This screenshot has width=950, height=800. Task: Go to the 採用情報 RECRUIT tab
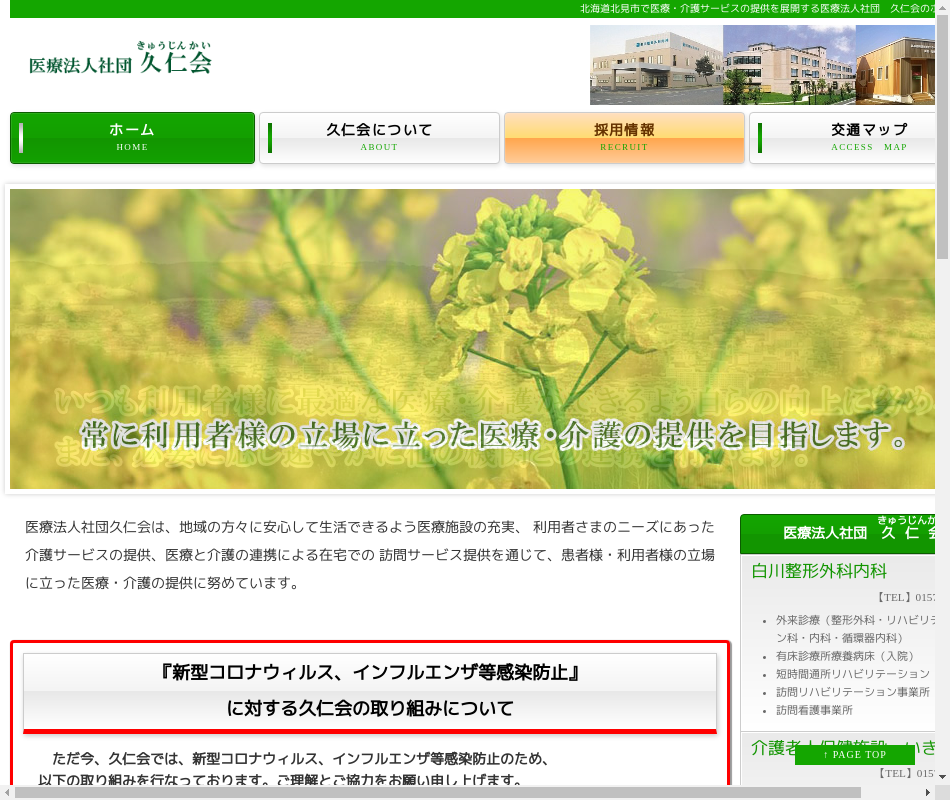[x=624, y=138]
